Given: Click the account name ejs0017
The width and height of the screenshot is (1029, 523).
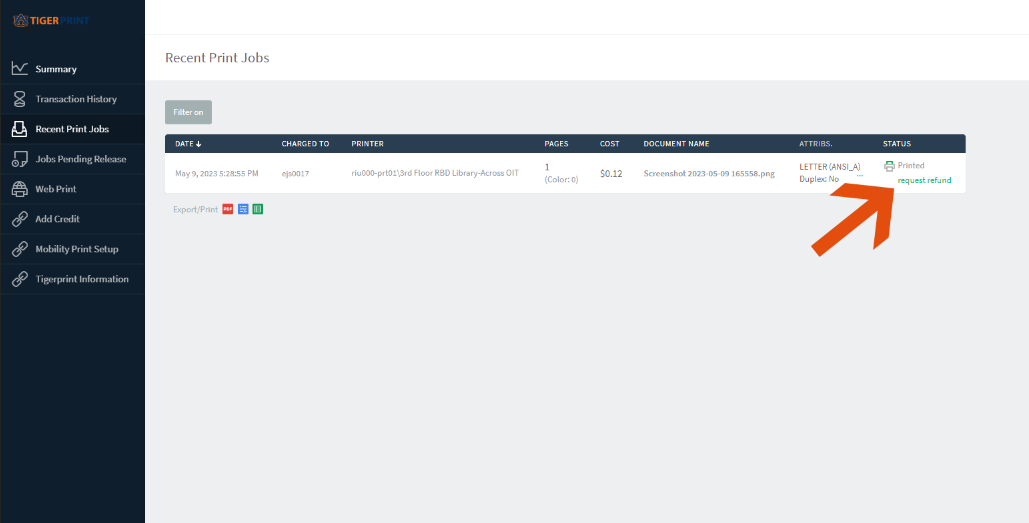Looking at the screenshot, I should pyautogui.click(x=295, y=174).
